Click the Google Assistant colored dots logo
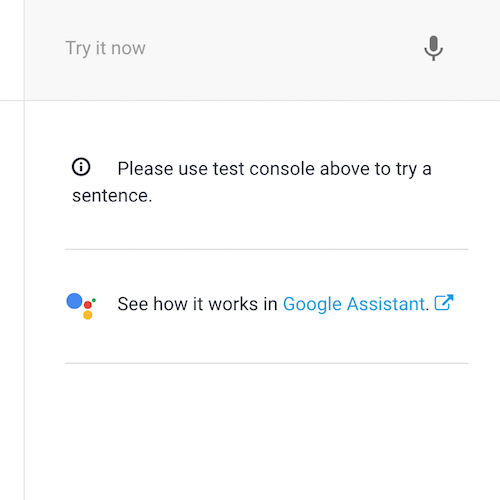500x500 pixels. coord(81,306)
